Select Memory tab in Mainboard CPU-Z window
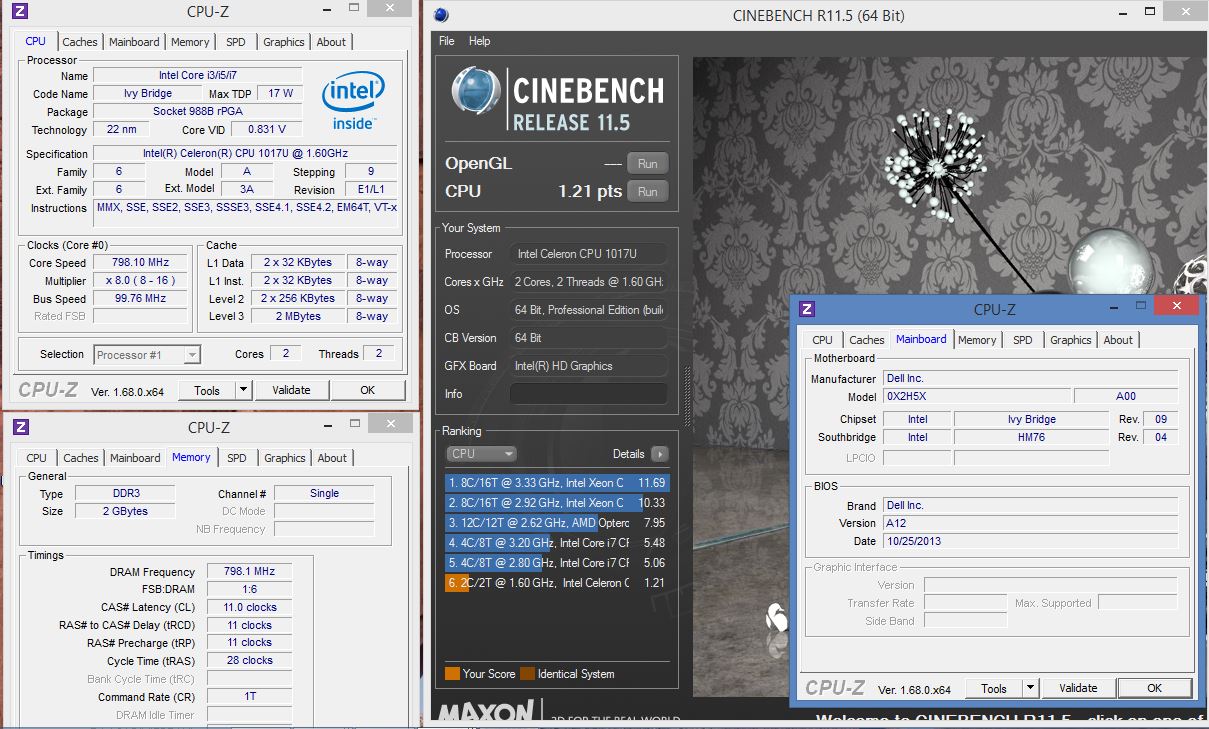This screenshot has height=729, width=1209. [977, 340]
